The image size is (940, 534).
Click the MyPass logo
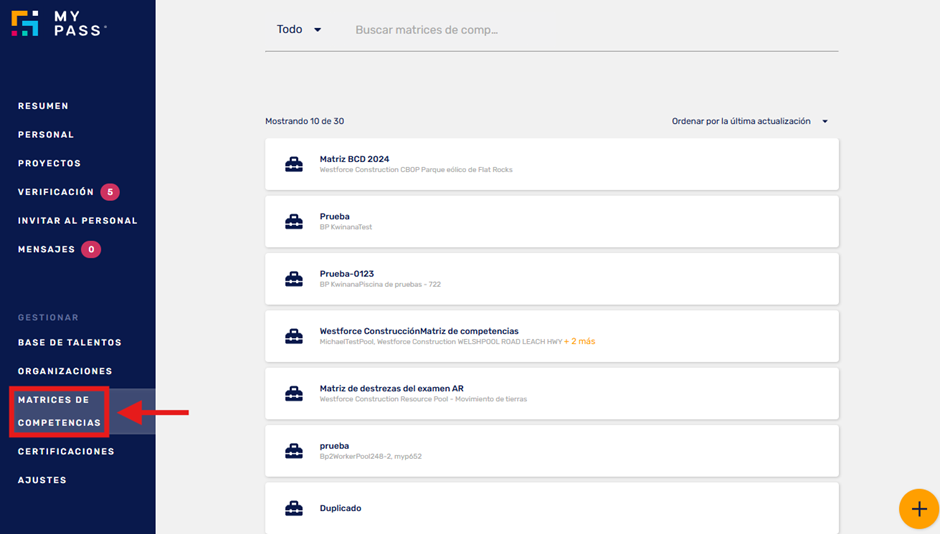[x=59, y=23]
